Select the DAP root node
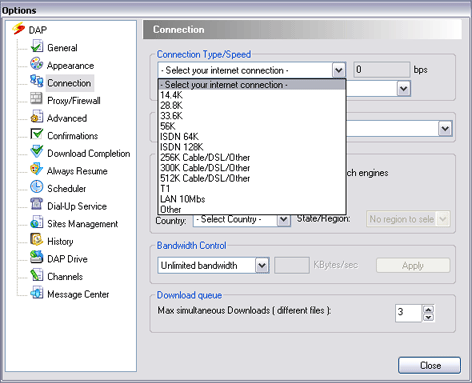This screenshot has height=383, width=472. [x=38, y=30]
